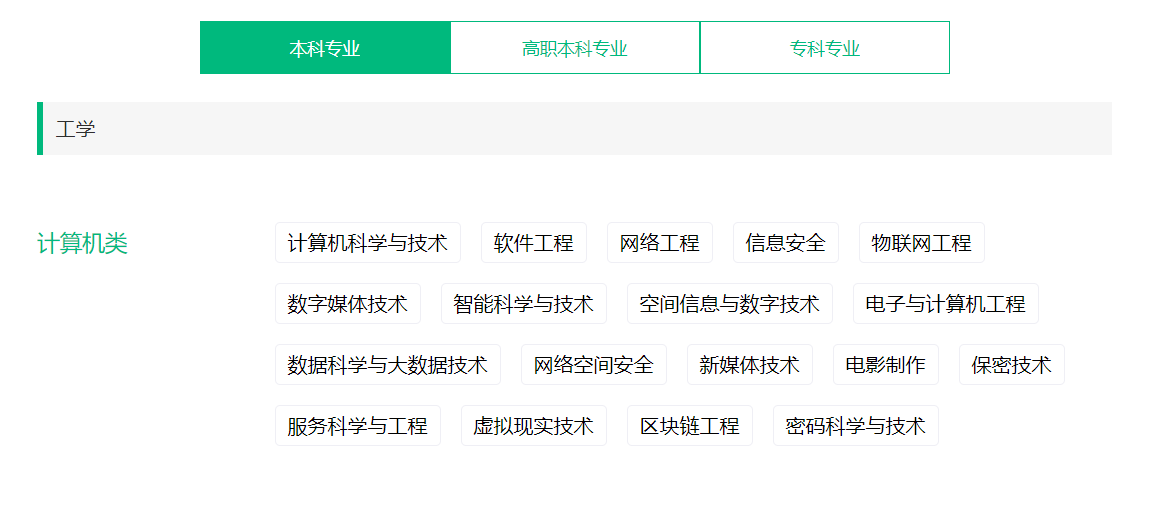The width and height of the screenshot is (1161, 529).
Task: Click the 物联网工程 tag
Action: tap(921, 243)
